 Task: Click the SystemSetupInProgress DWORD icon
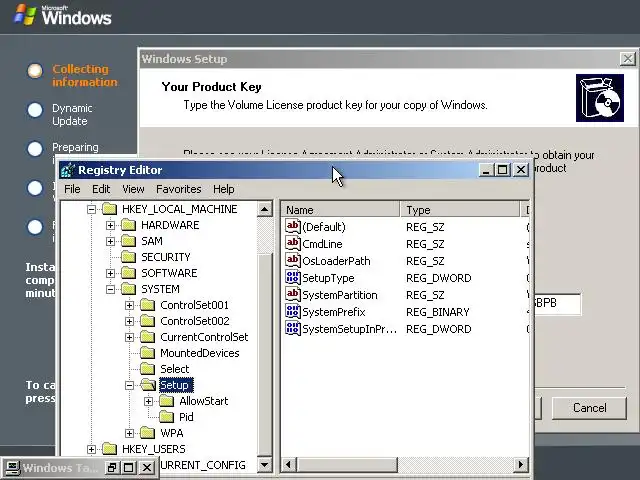293,329
